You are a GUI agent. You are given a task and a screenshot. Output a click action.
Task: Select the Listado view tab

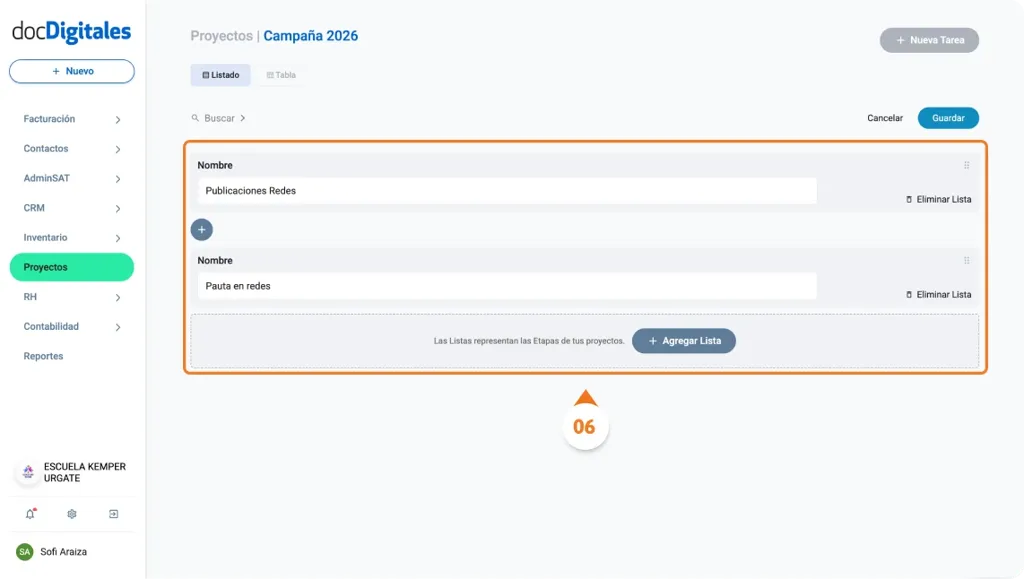point(220,74)
